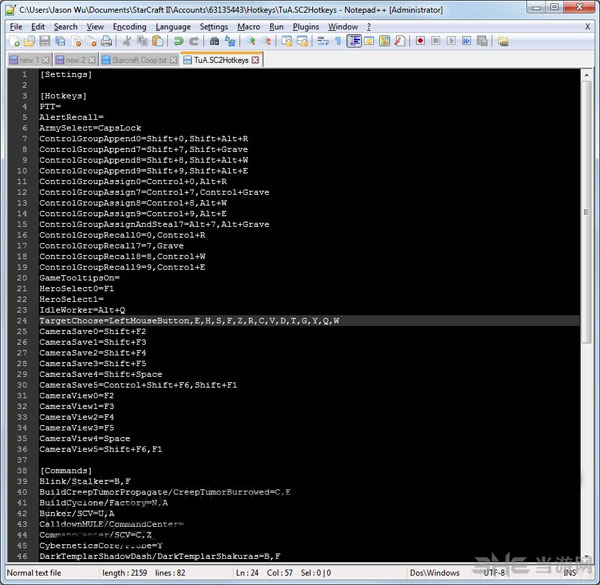Viewport: 600px width, 585px height.
Task: Close the document using the menu bar X
Action: (587, 27)
